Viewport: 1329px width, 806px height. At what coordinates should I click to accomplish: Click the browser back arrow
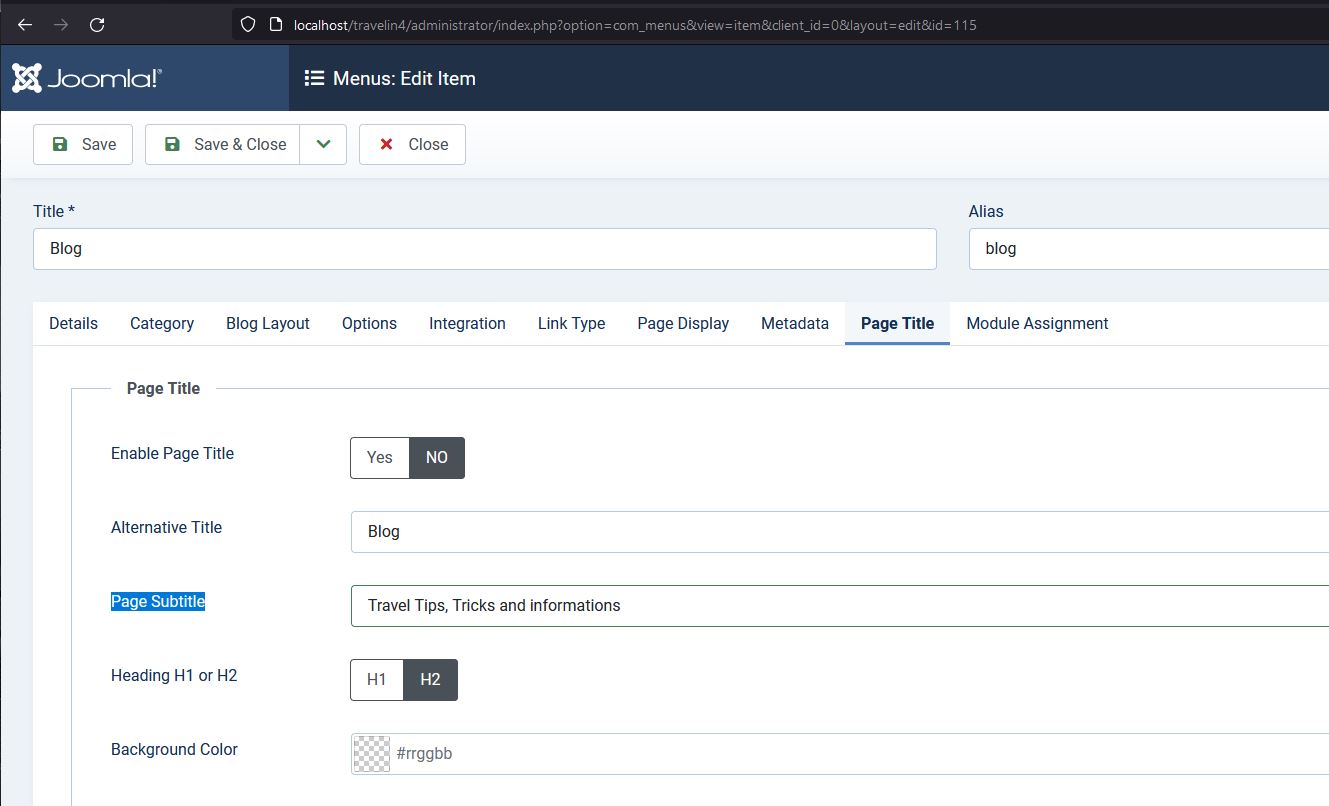click(25, 25)
